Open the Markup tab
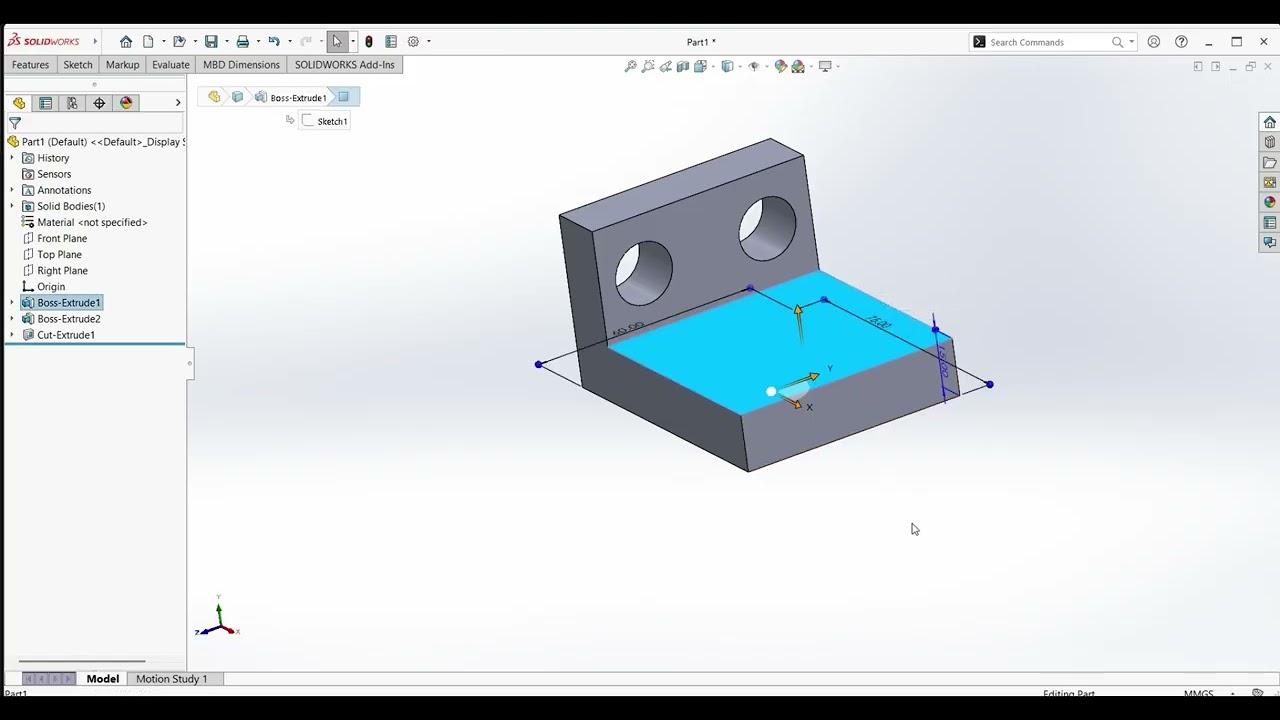This screenshot has height=720, width=1280. [122, 65]
